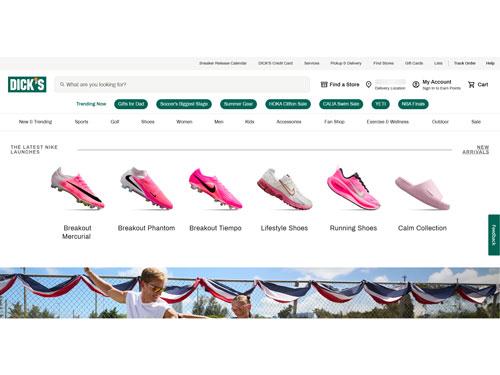Open the Sale menu

click(x=476, y=122)
